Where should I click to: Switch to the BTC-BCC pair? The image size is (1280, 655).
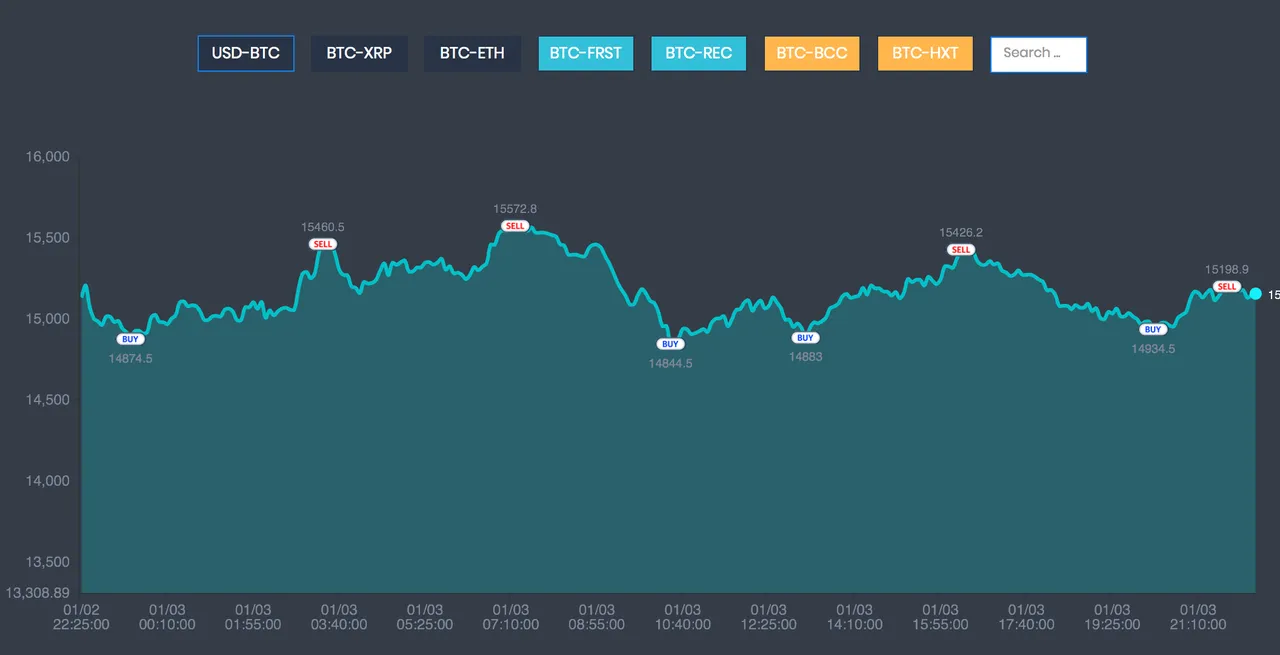click(x=812, y=54)
